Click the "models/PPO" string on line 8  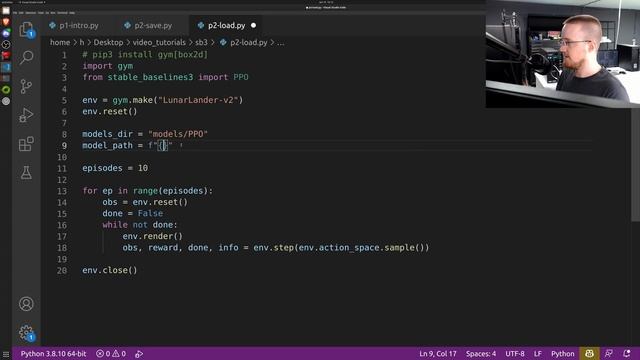point(178,134)
